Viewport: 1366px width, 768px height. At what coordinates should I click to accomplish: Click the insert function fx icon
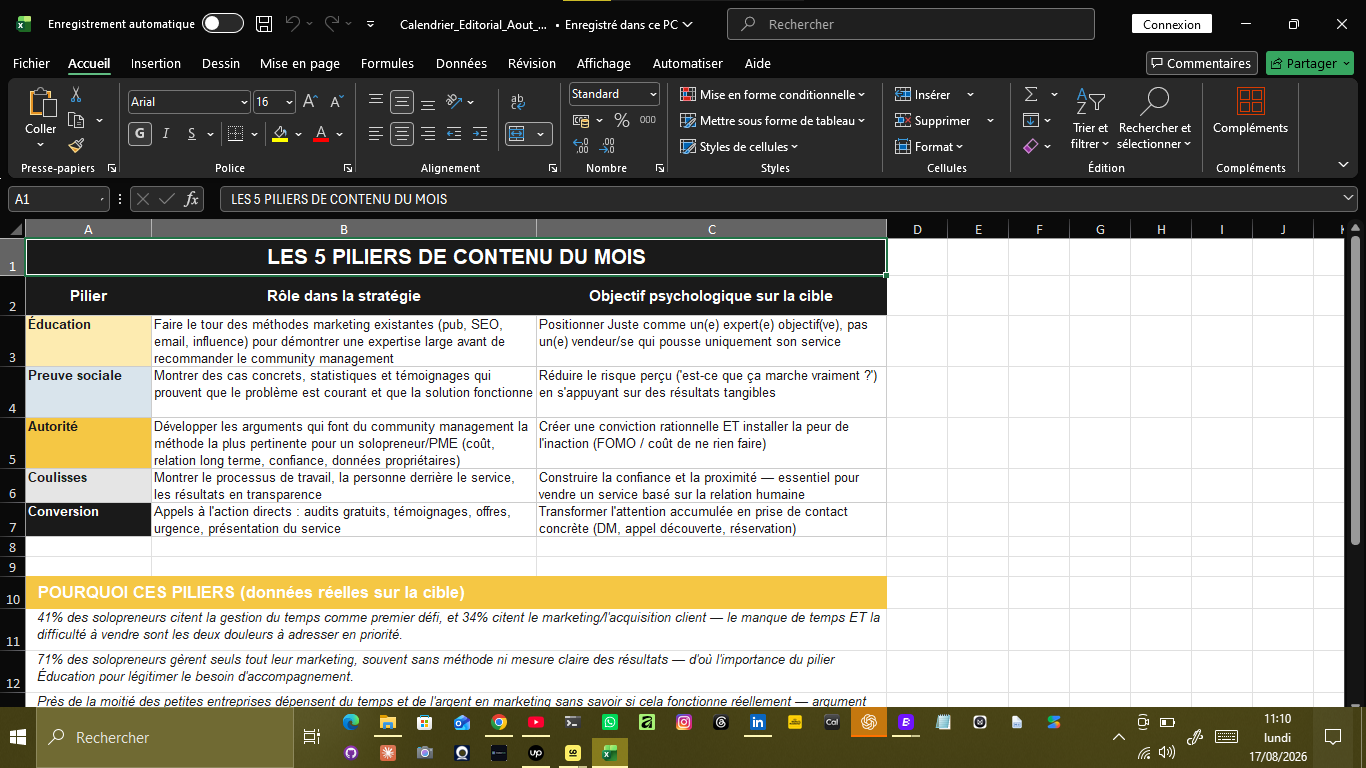pos(192,199)
